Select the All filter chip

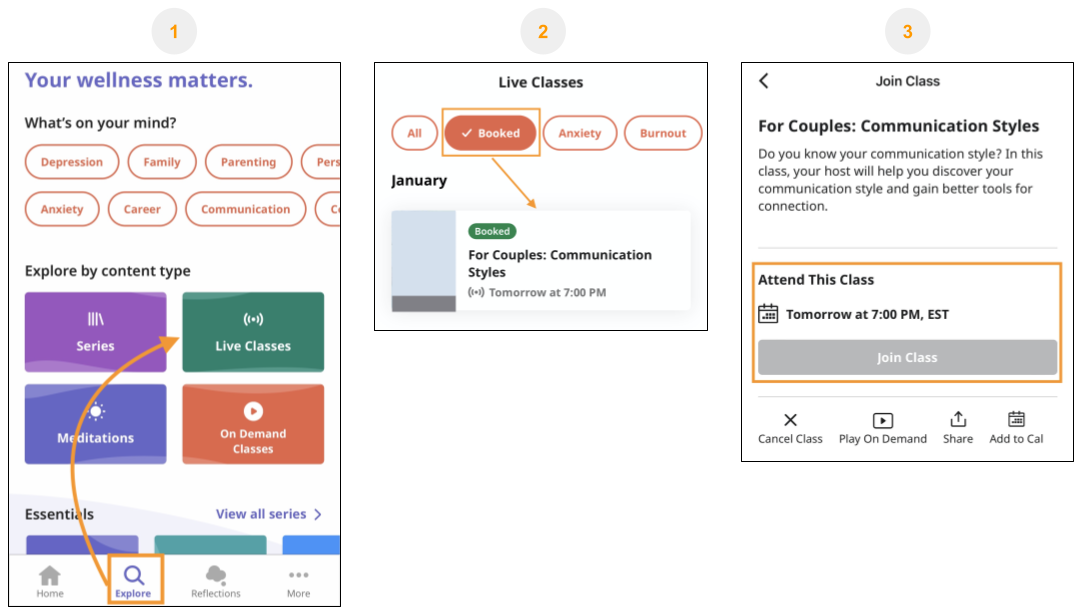coord(414,133)
